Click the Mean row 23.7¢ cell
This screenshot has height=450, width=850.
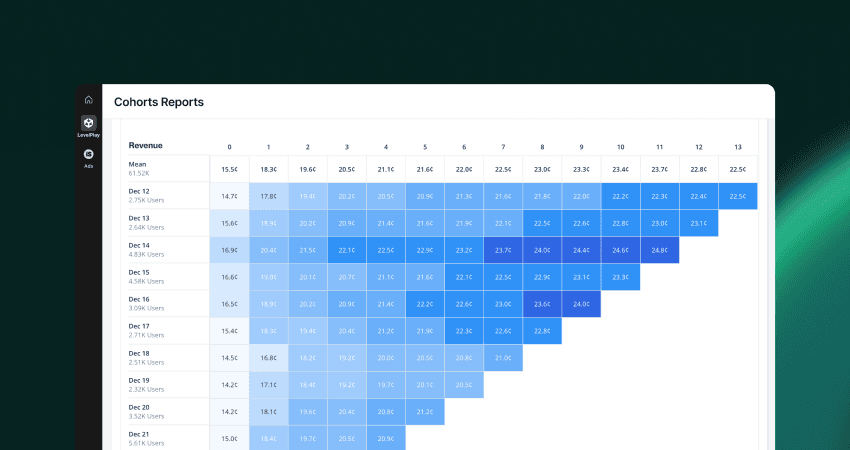pyautogui.click(x=660, y=169)
